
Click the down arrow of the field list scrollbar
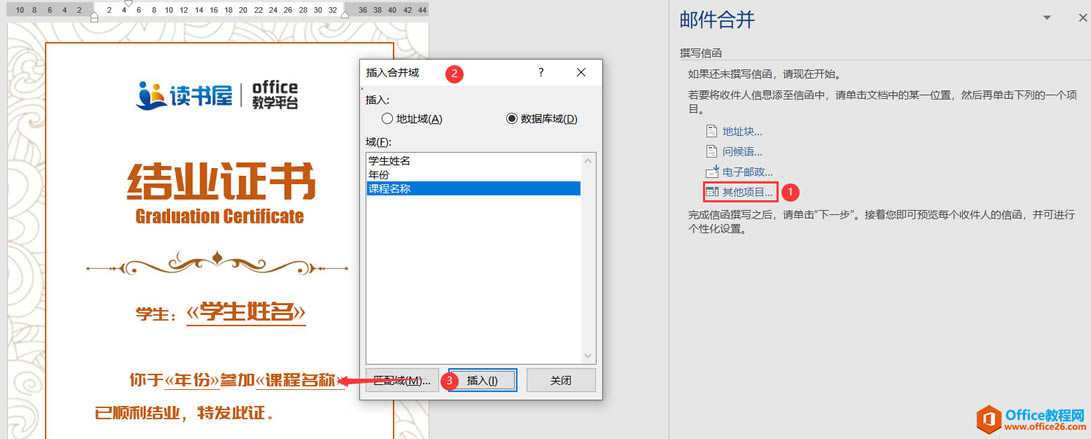pos(587,355)
